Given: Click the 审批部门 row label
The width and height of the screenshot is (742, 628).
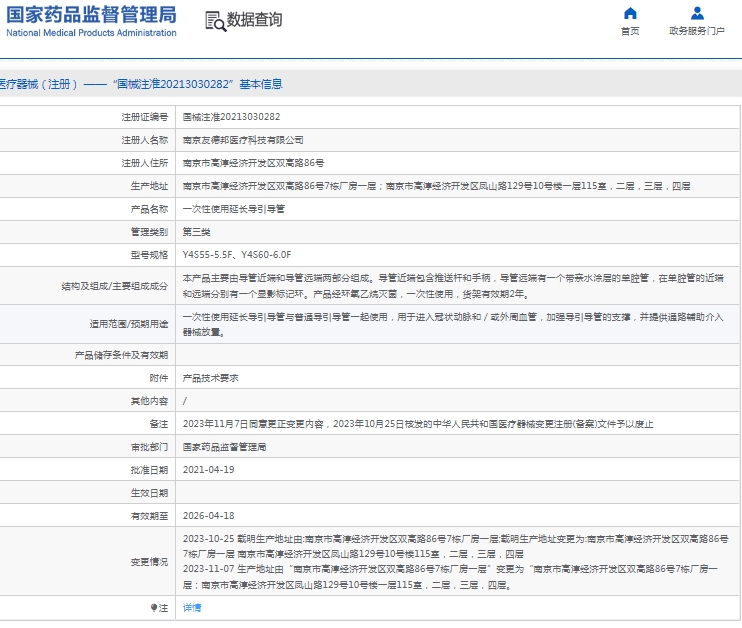Looking at the screenshot, I should [x=150, y=447].
